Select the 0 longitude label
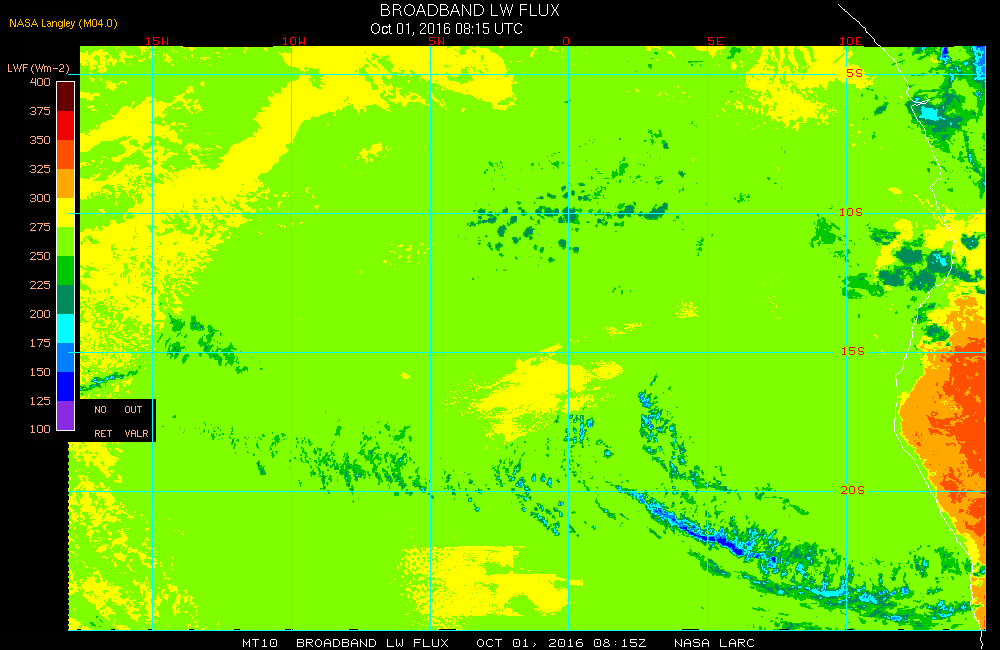Screen dimensions: 1000x650 point(566,41)
